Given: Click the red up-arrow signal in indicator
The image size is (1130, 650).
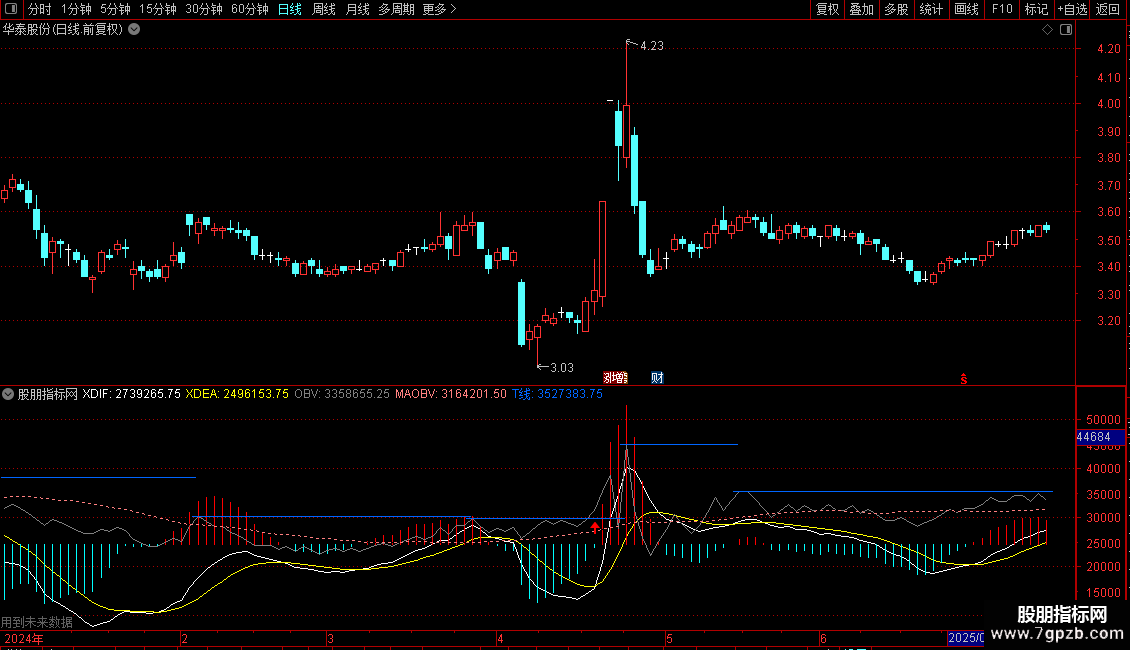Looking at the screenshot, I should coord(595,526).
